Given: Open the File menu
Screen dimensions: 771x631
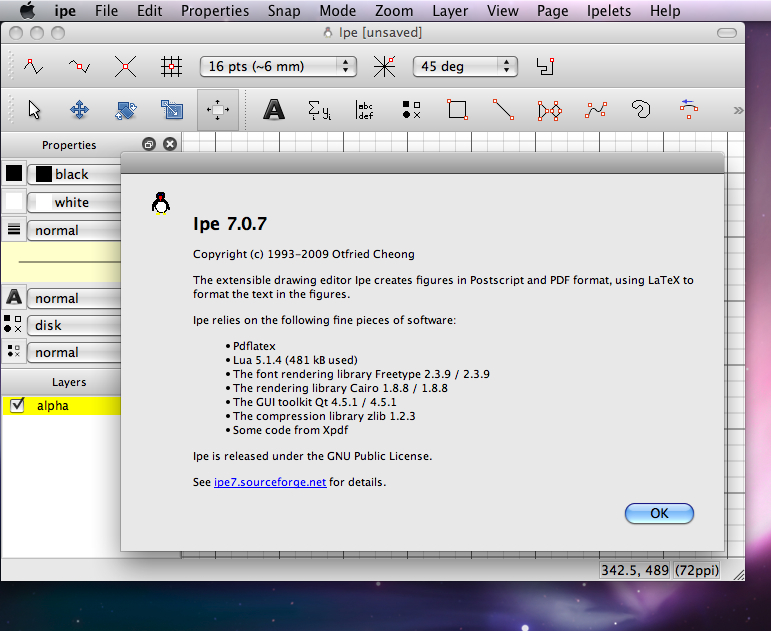Looking at the screenshot, I should pos(106,11).
